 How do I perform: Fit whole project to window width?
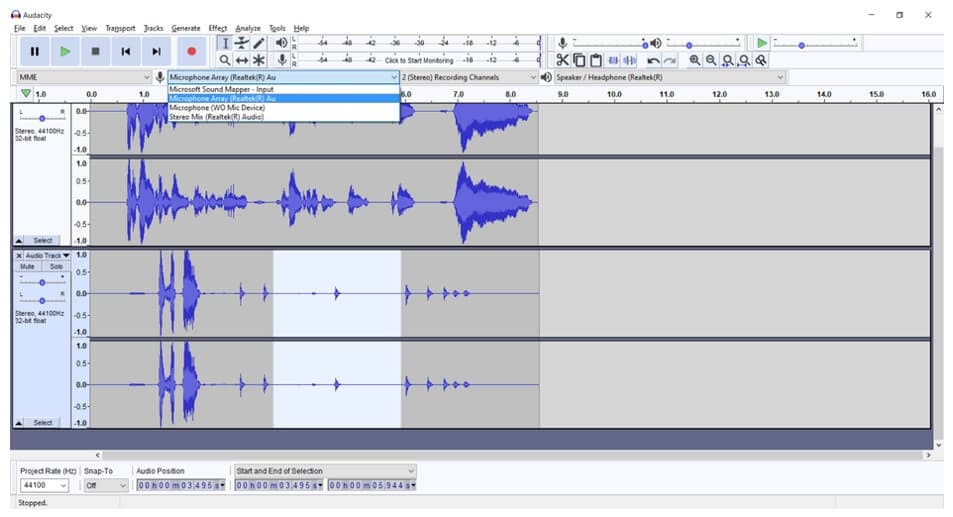tap(744, 60)
